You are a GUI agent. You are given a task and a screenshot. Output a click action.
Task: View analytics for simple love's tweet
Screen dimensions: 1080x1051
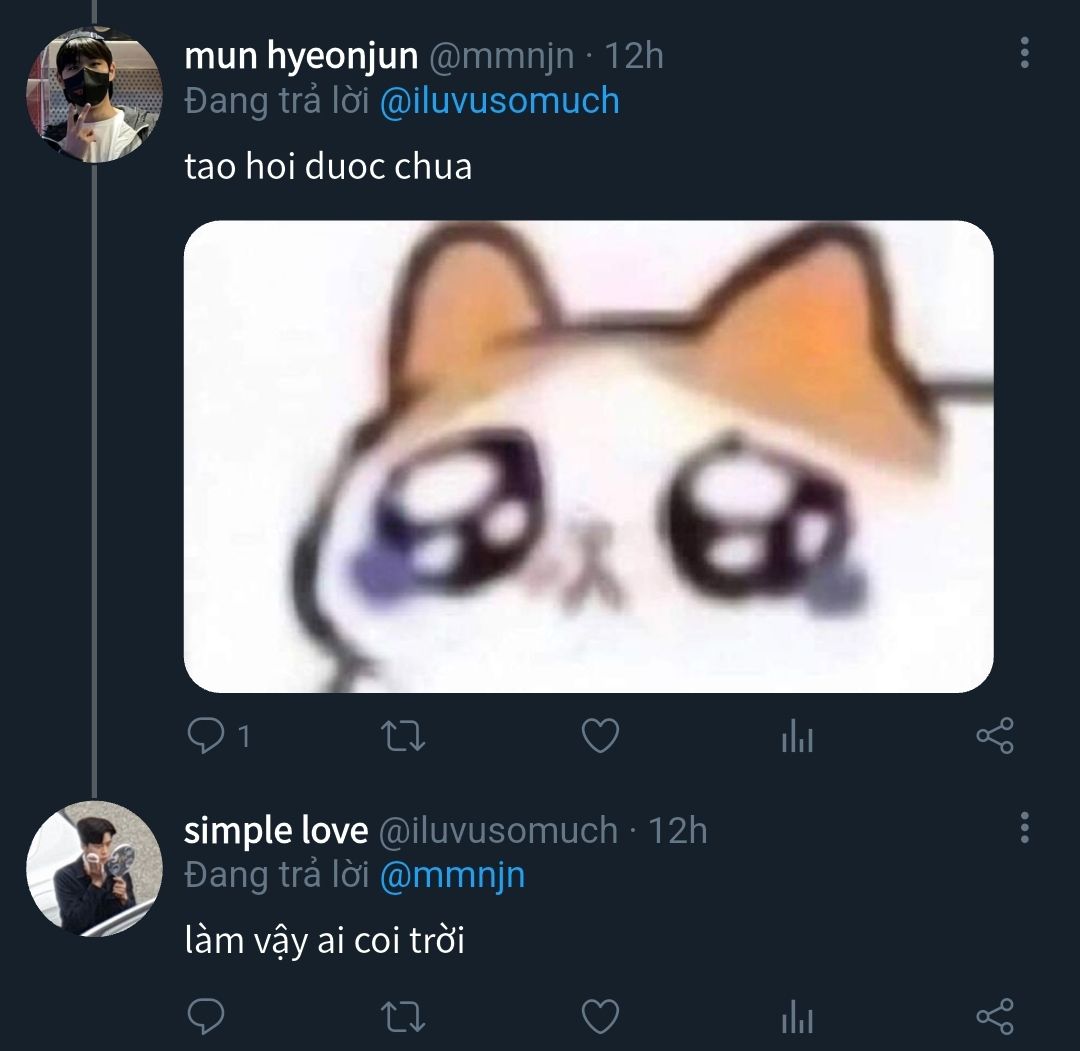[797, 1018]
